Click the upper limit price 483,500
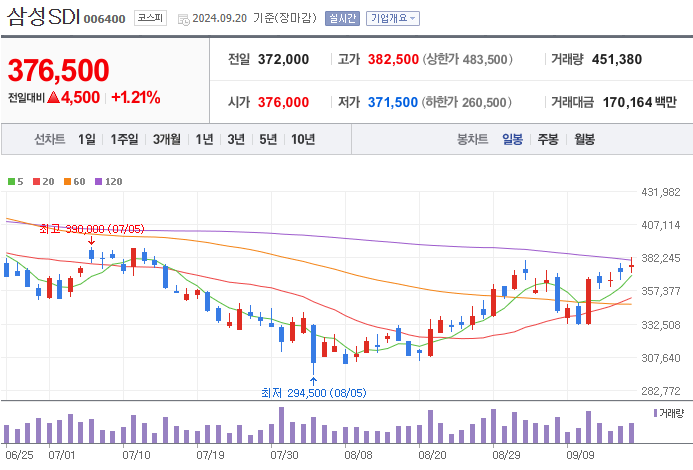Viewport: 693px width, 470px height. (x=485, y=59)
